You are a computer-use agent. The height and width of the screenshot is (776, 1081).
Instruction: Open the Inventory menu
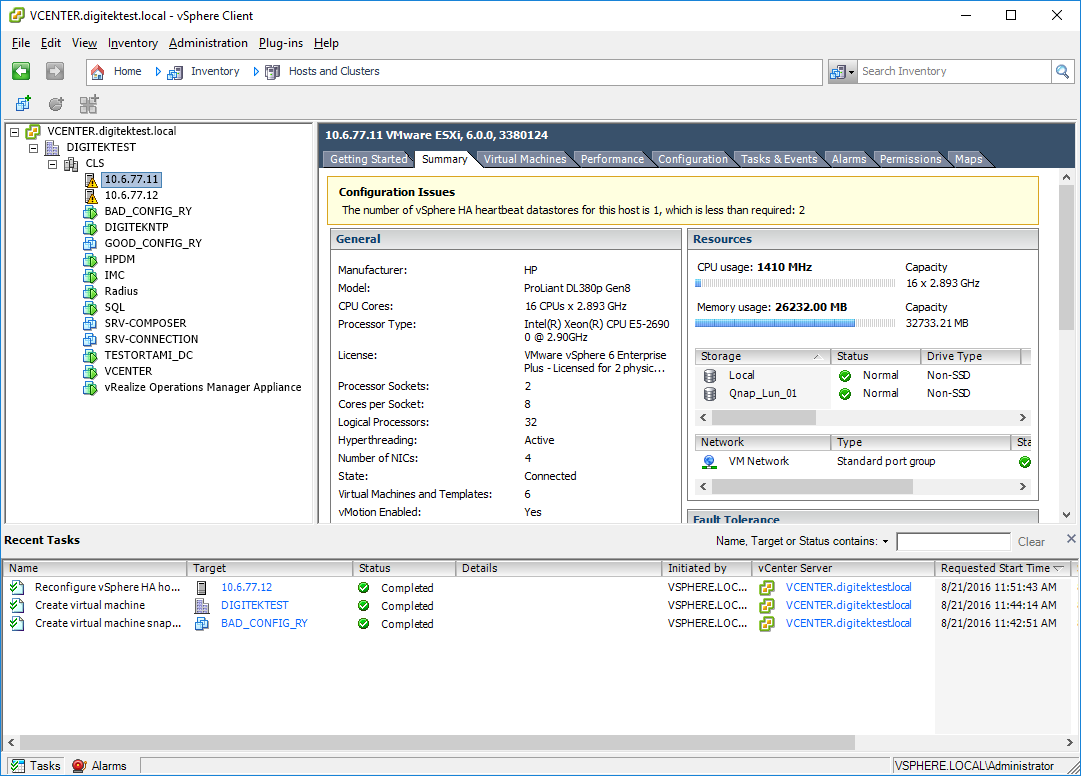[132, 43]
